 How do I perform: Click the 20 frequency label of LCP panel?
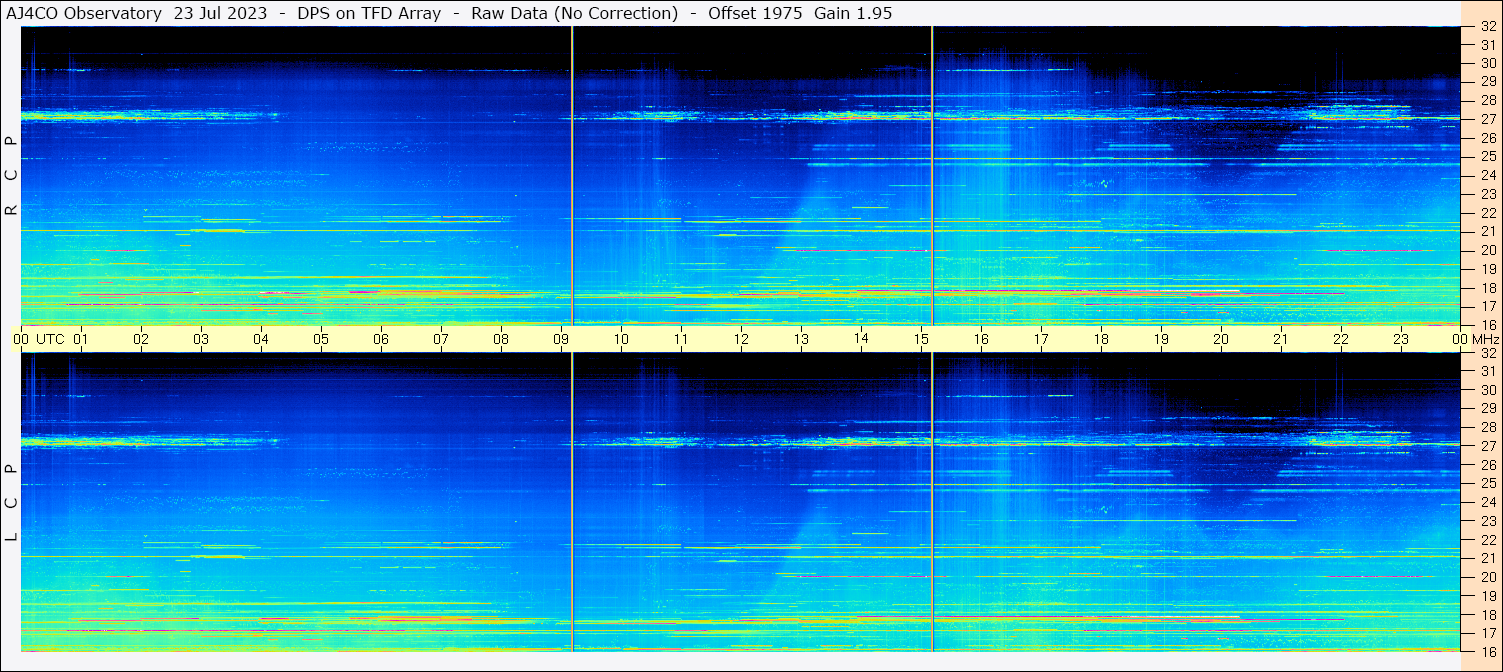(1487, 577)
